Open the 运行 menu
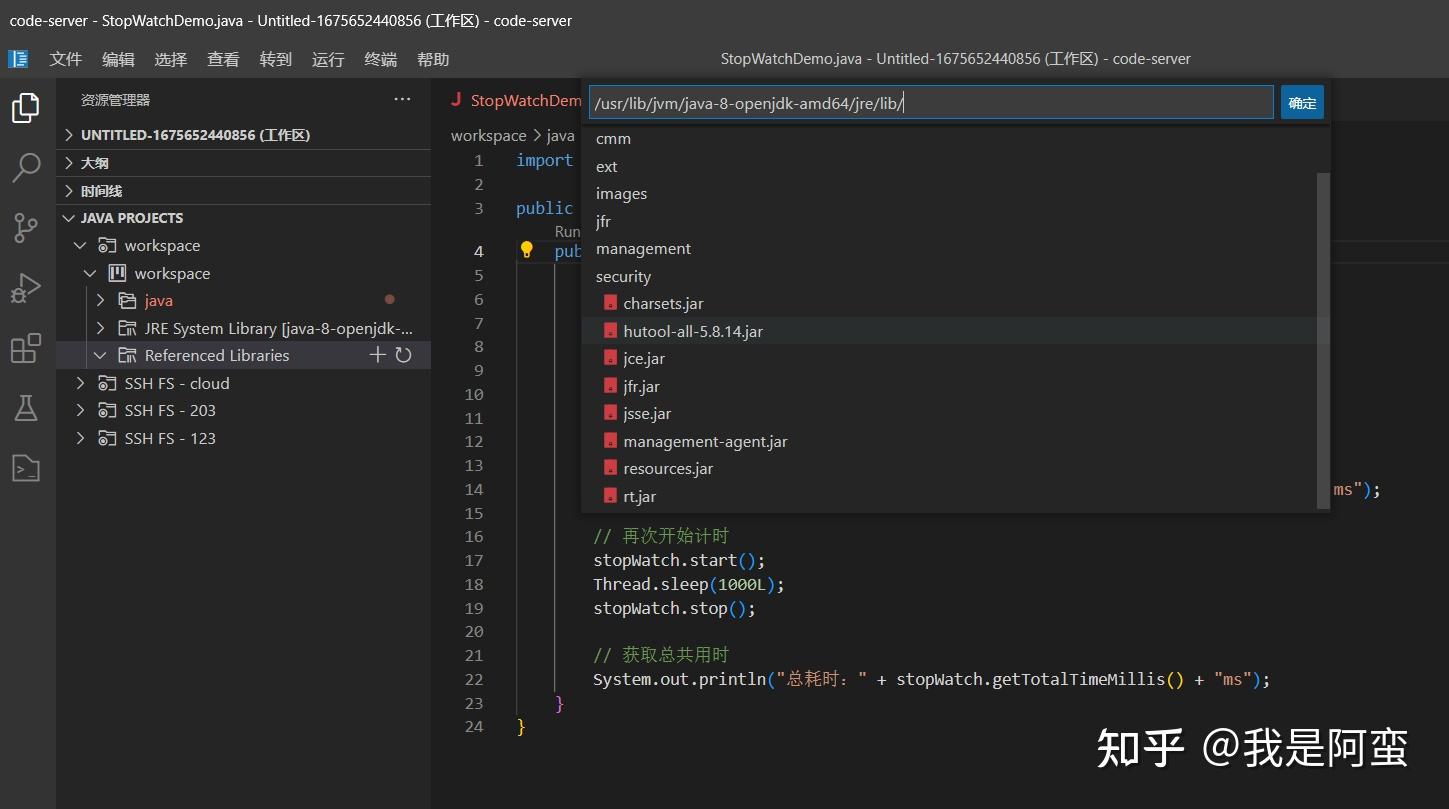1449x809 pixels. 328,59
